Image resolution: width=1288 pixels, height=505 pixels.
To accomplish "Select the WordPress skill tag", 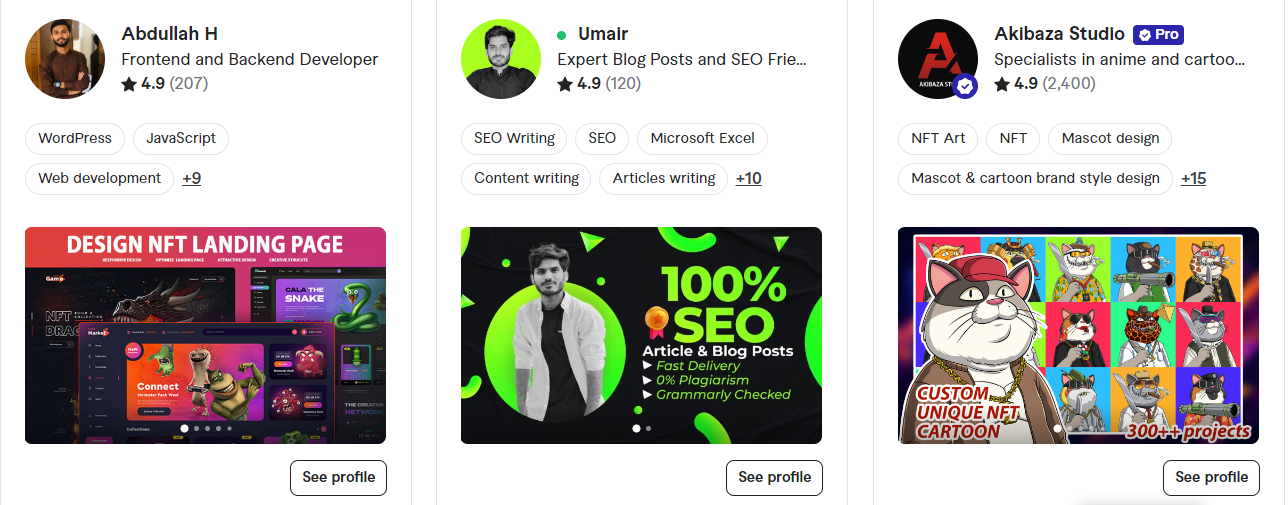I will (75, 138).
